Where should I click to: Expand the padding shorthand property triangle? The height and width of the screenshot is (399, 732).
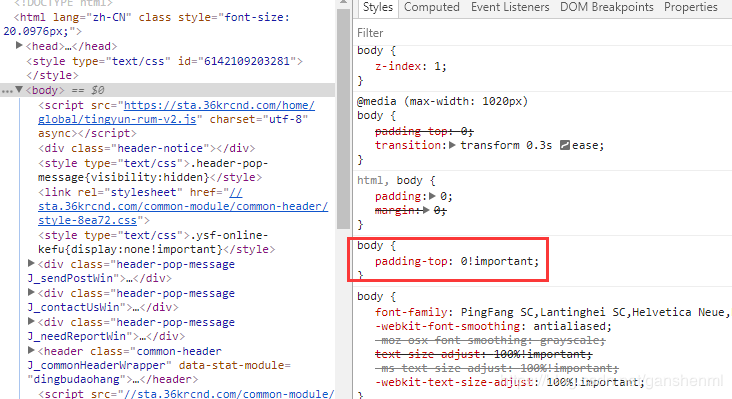pos(432,196)
